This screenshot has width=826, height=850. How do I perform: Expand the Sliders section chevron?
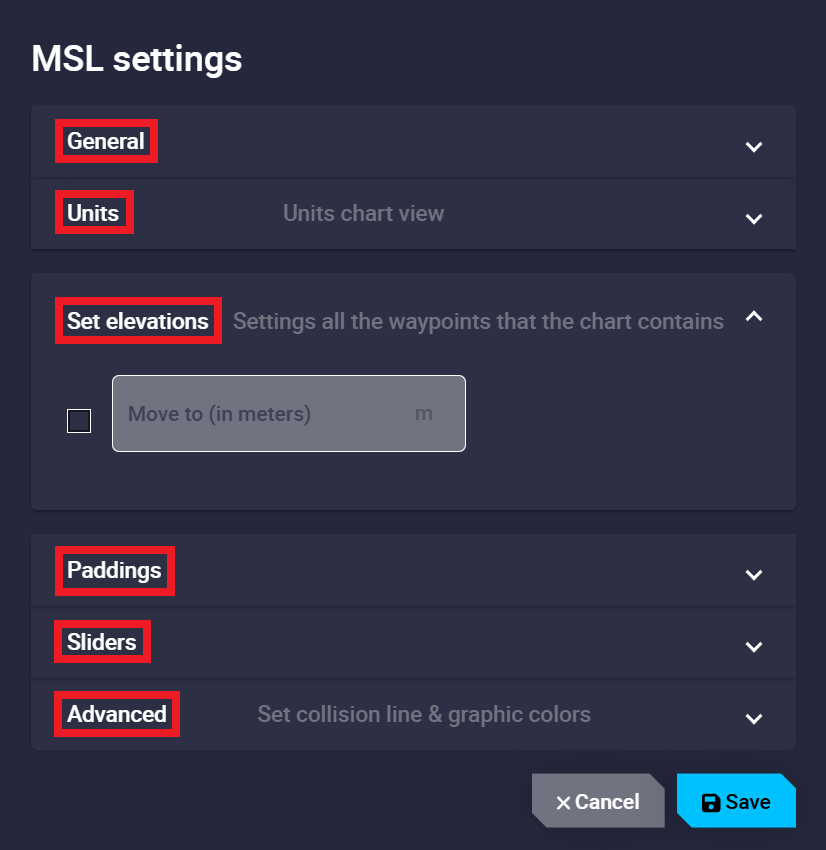(x=754, y=646)
